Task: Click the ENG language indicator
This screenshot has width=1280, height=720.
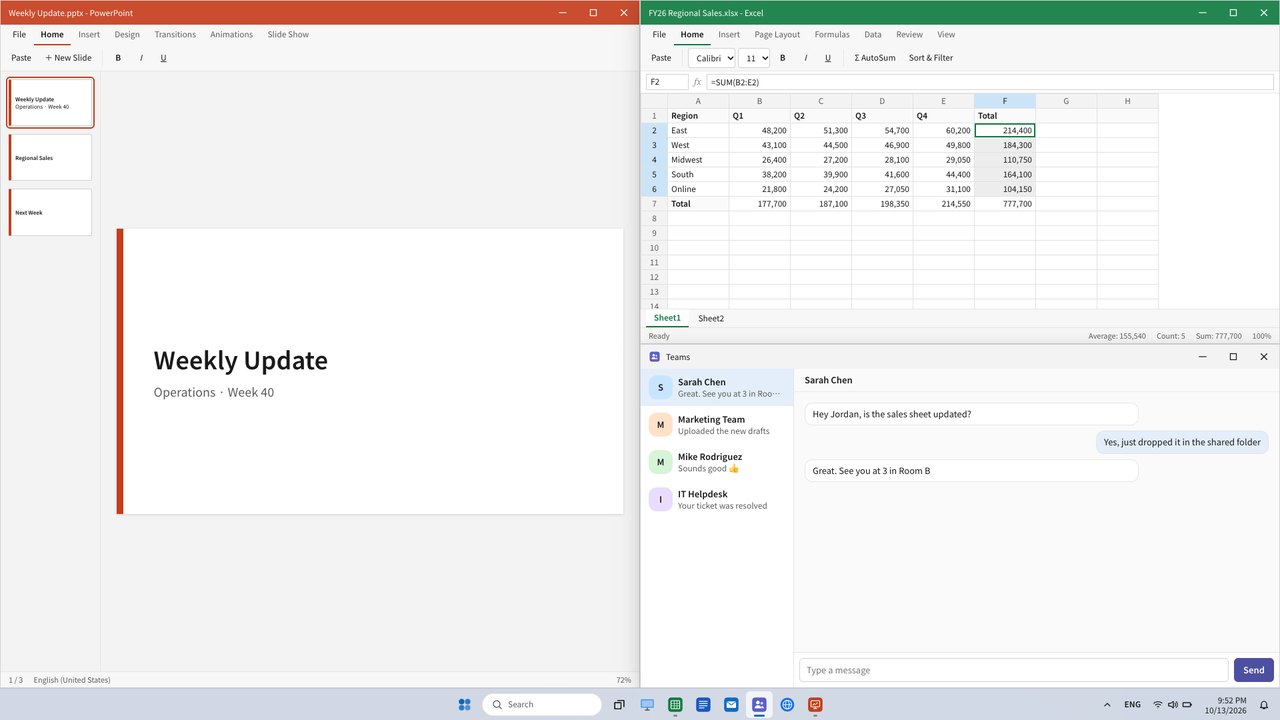Action: click(x=1132, y=705)
